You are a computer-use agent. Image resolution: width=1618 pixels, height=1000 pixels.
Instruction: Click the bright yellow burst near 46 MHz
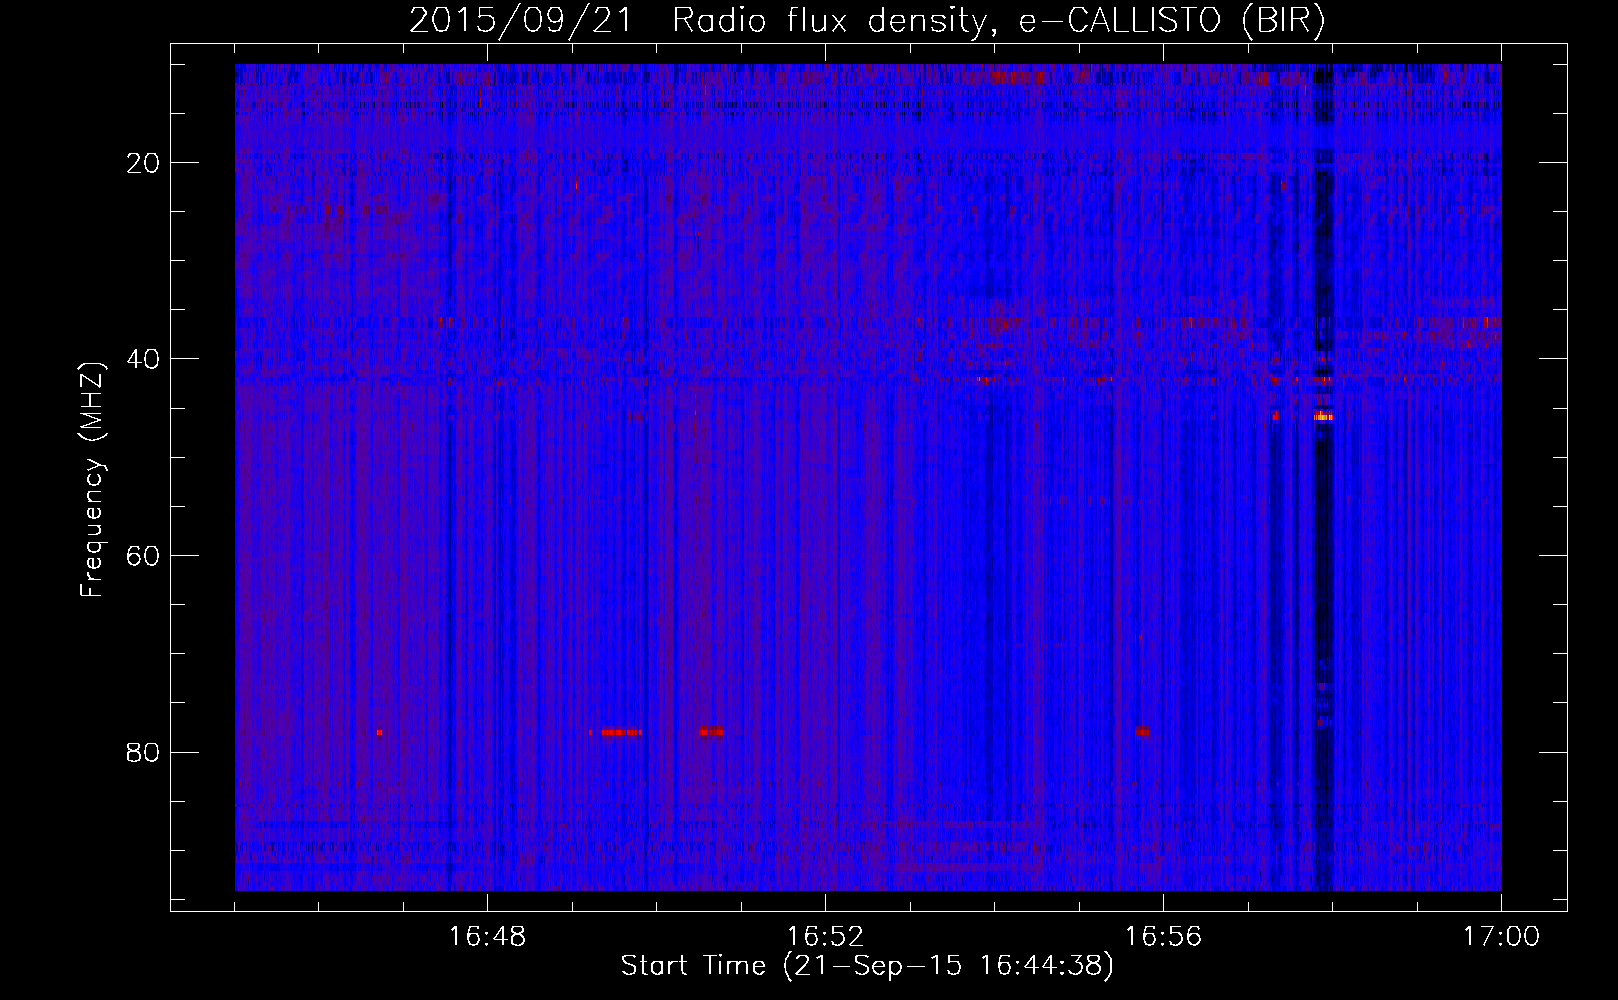coord(1323,416)
